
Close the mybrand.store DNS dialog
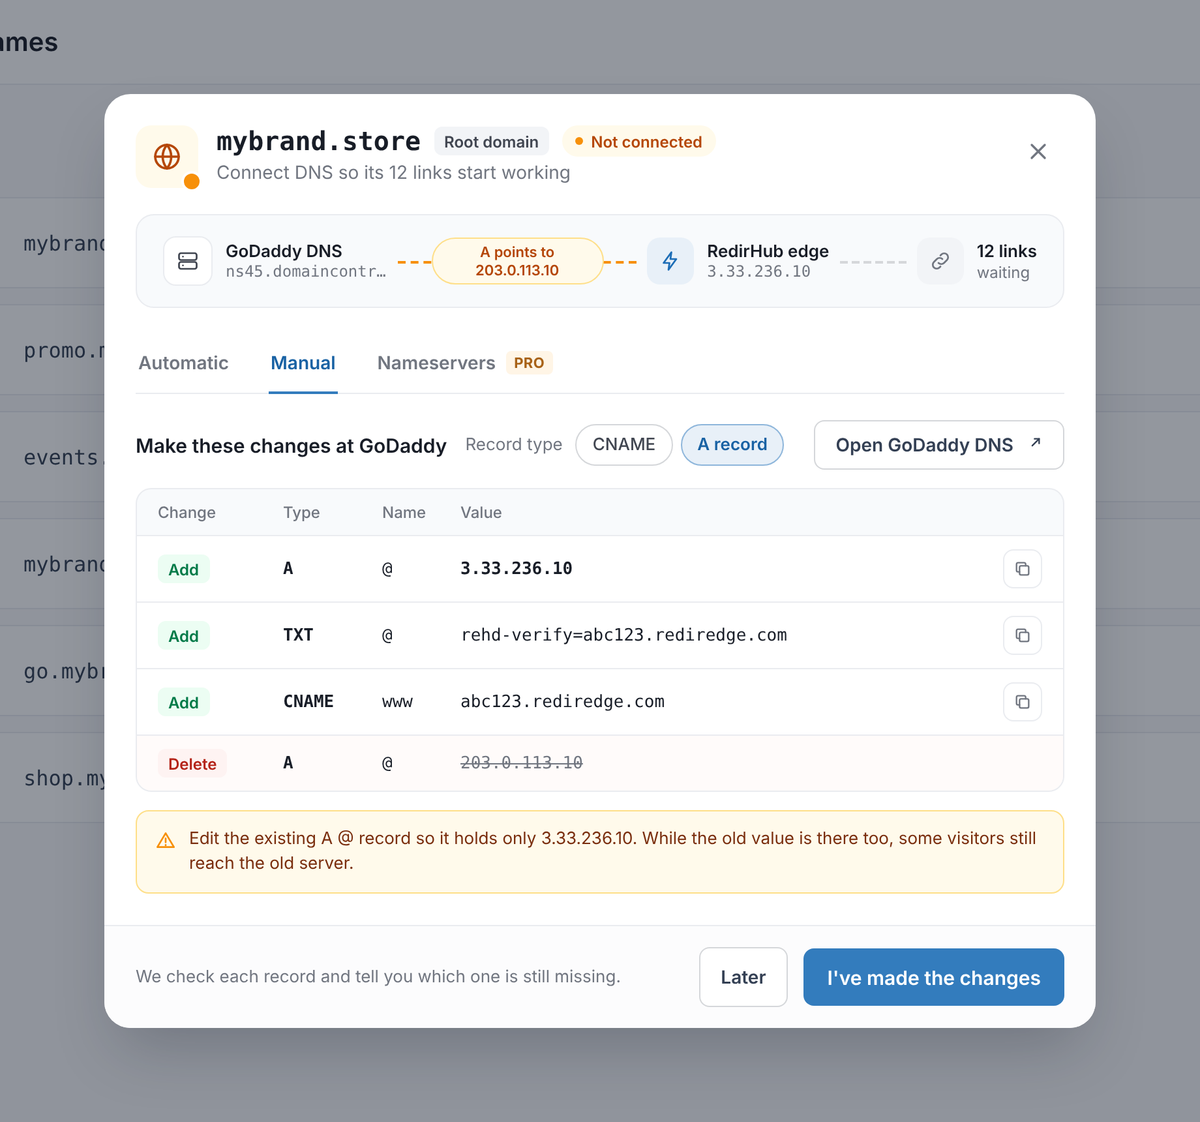(1038, 151)
